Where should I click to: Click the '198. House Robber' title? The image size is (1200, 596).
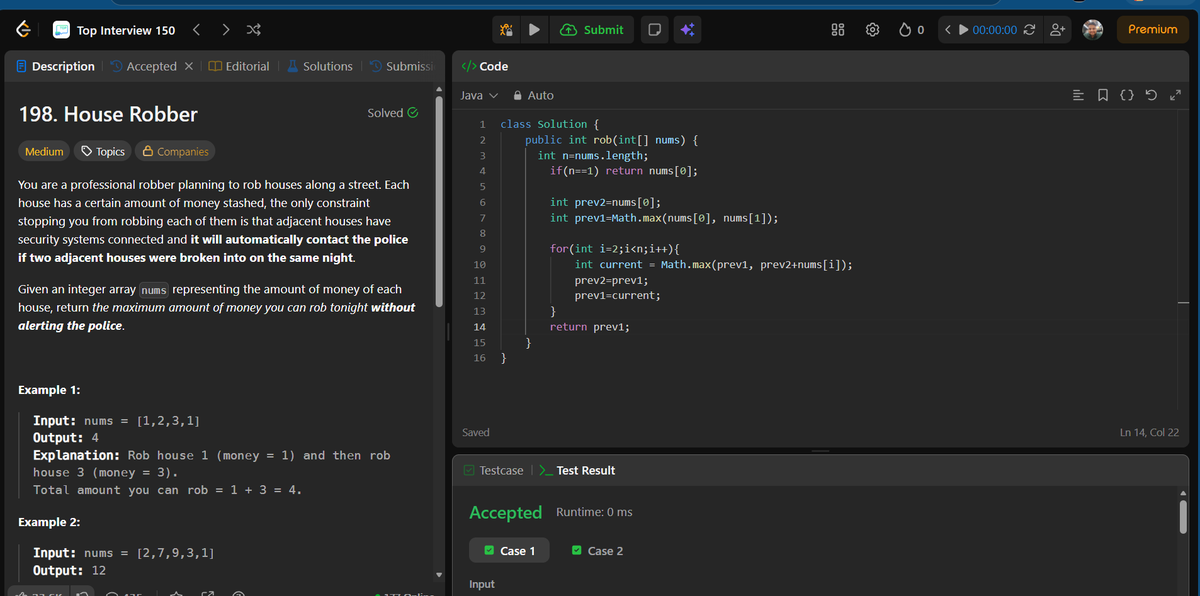(109, 114)
